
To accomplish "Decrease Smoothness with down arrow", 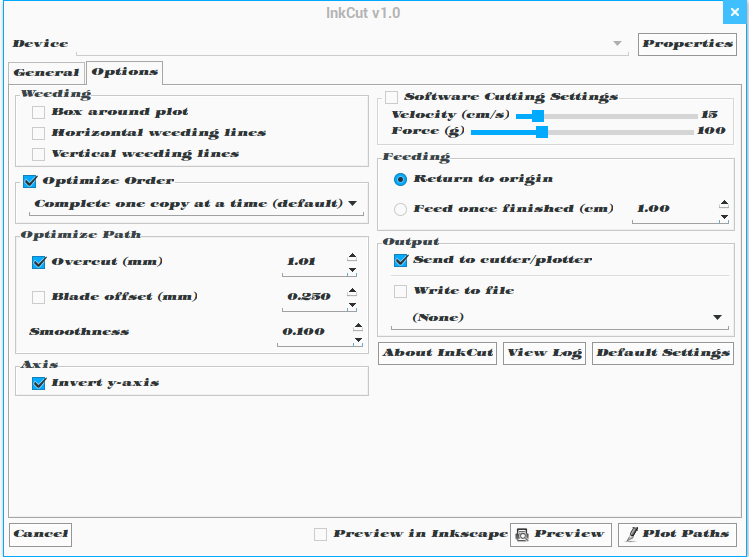I will click(358, 340).
